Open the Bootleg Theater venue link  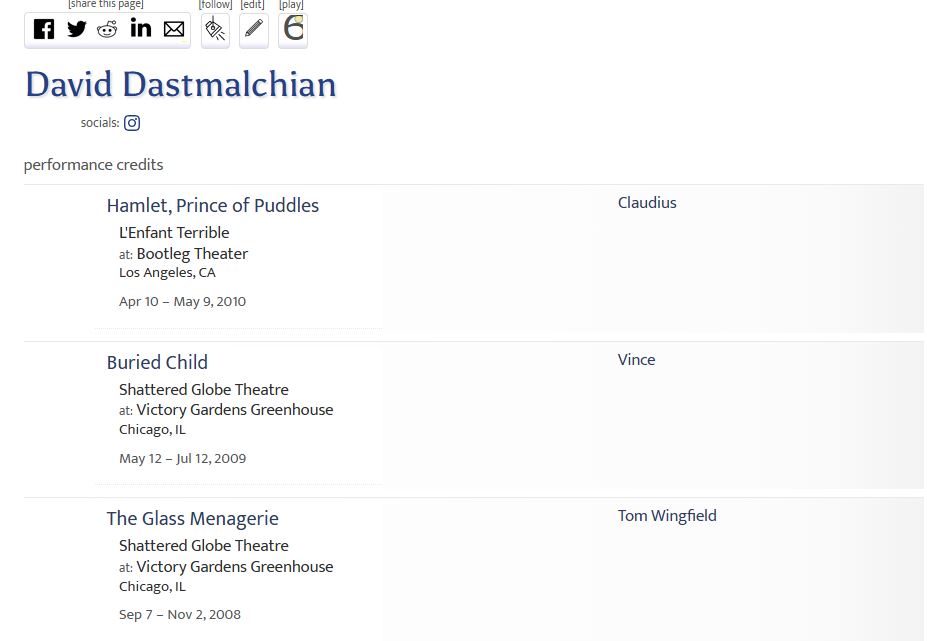(192, 254)
